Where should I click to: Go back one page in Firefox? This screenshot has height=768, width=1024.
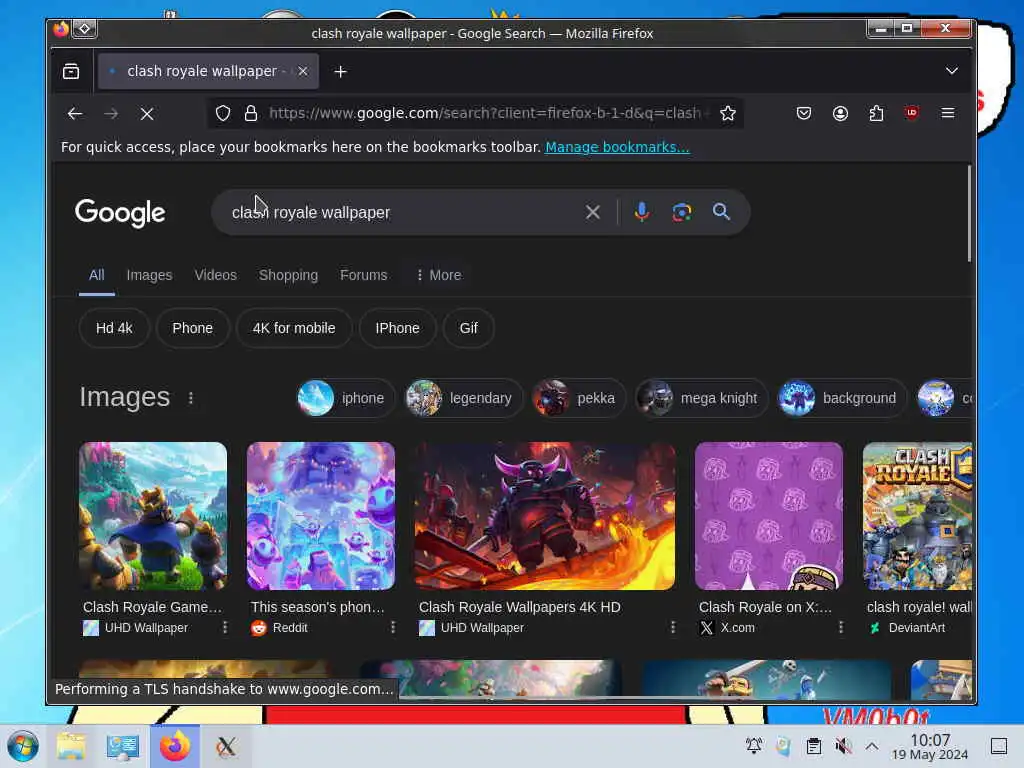point(75,114)
